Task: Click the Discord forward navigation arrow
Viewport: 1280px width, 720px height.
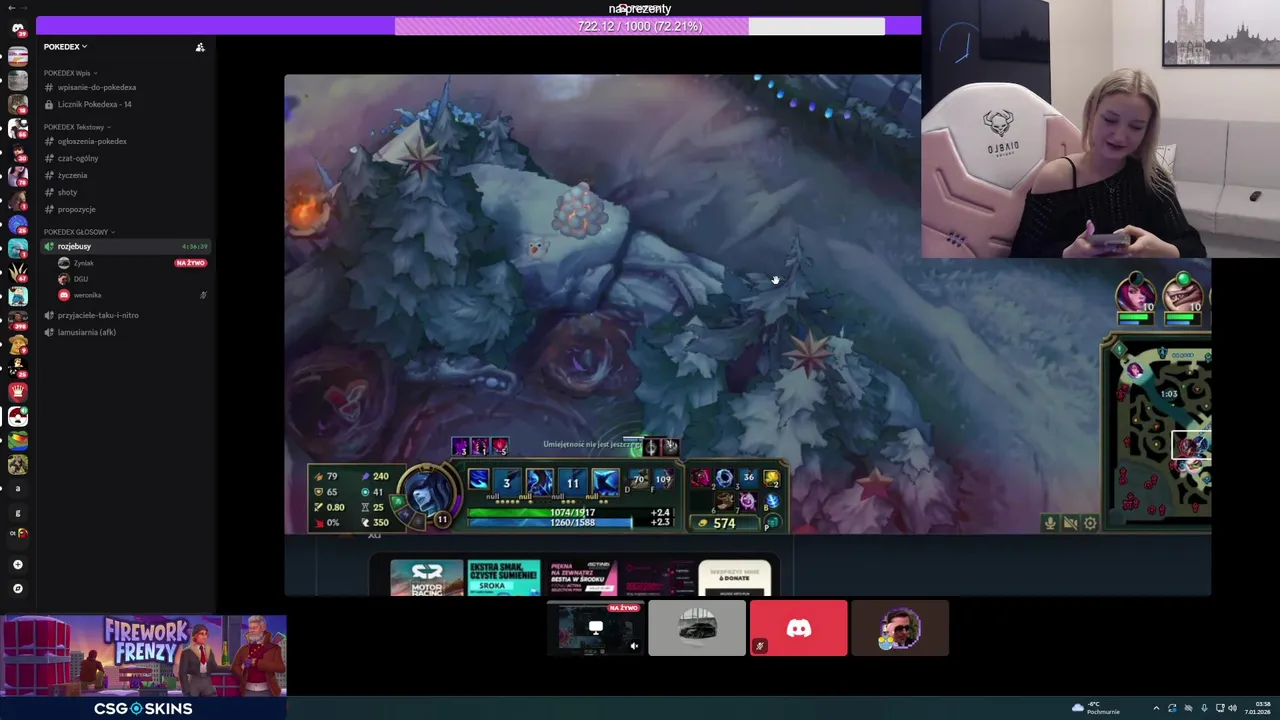Action: click(24, 7)
